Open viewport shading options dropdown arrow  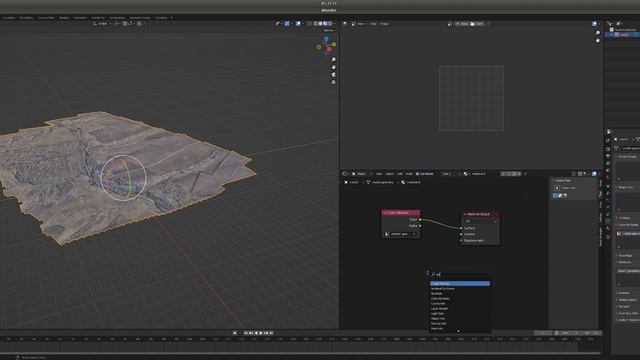coord(336,24)
